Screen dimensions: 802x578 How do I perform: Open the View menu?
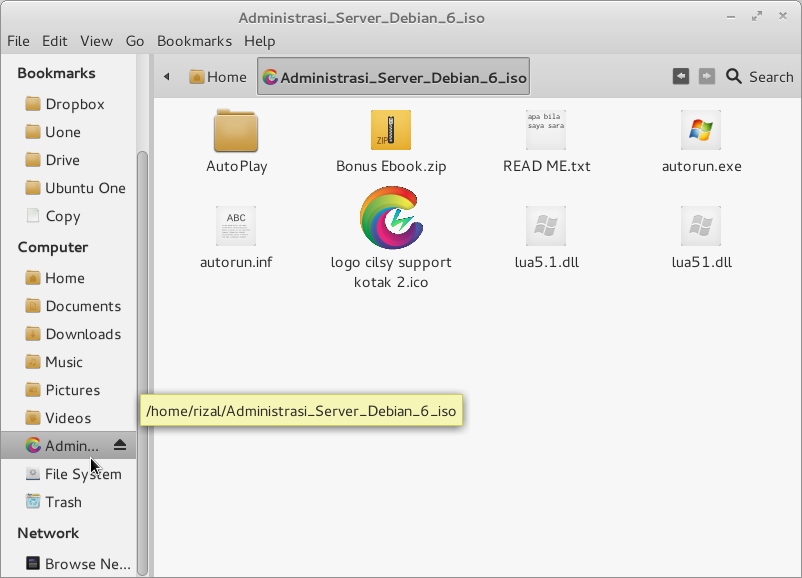96,41
